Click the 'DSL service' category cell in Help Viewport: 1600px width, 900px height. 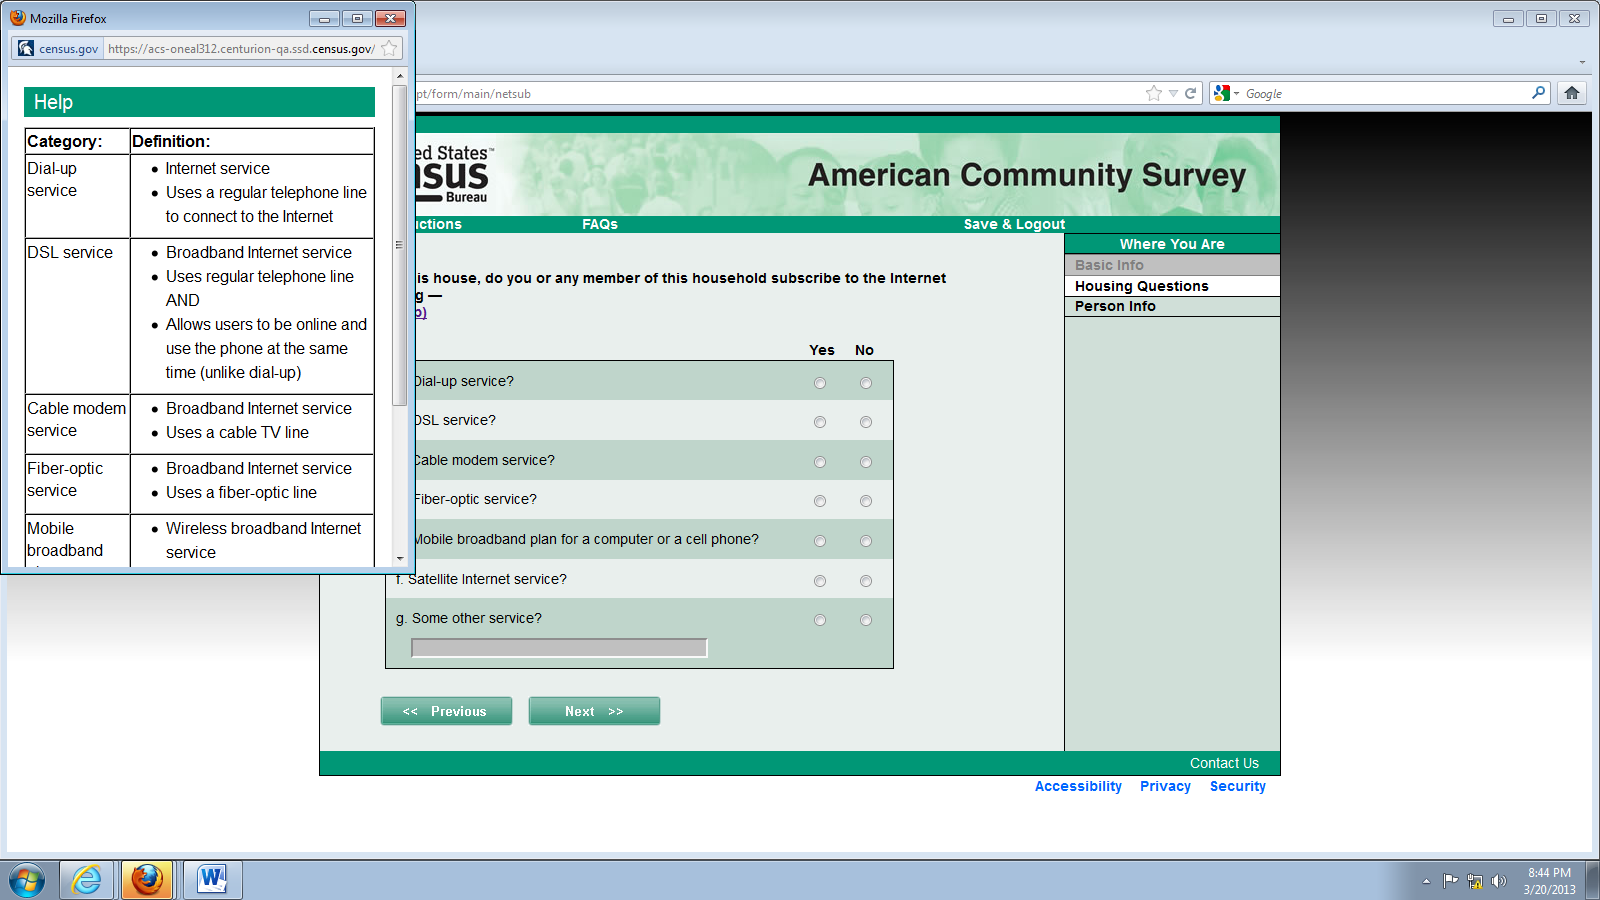tap(78, 315)
